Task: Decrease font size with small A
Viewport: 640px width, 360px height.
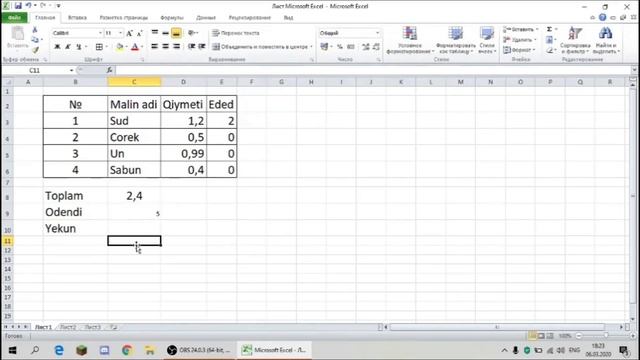Action: (x=139, y=33)
